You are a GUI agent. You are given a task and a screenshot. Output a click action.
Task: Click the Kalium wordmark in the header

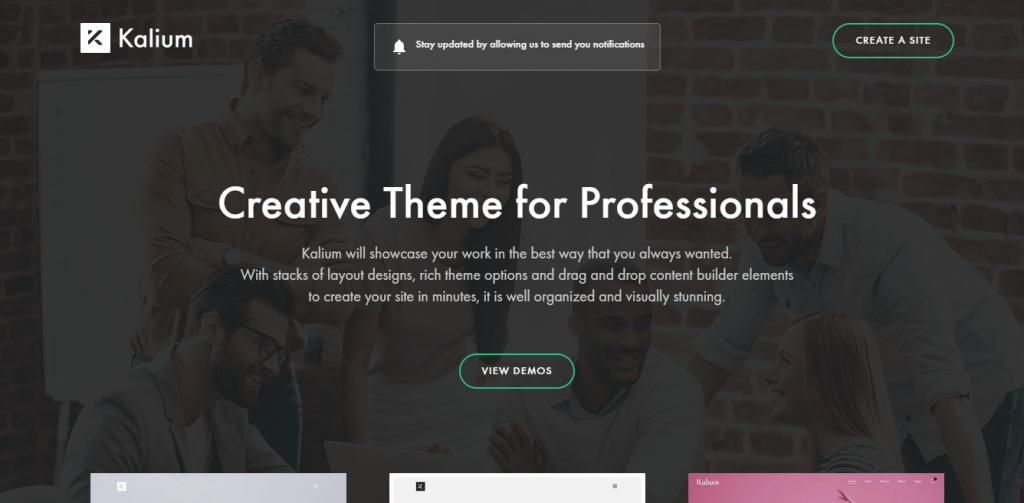155,39
